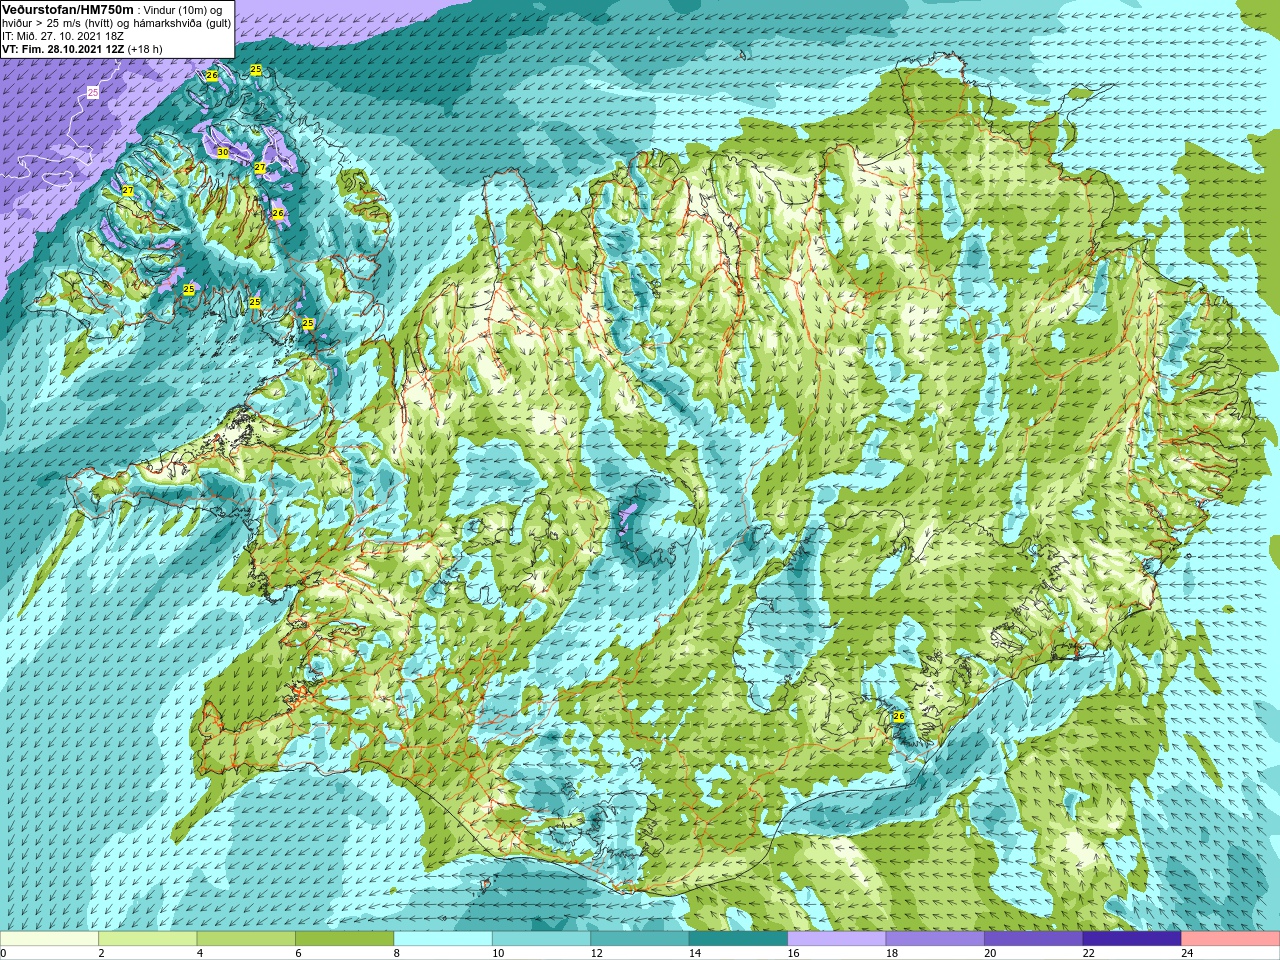The height and width of the screenshot is (960, 1280).
Task: Select the 6–8 m/s olive green legend swatch
Action: click(344, 939)
